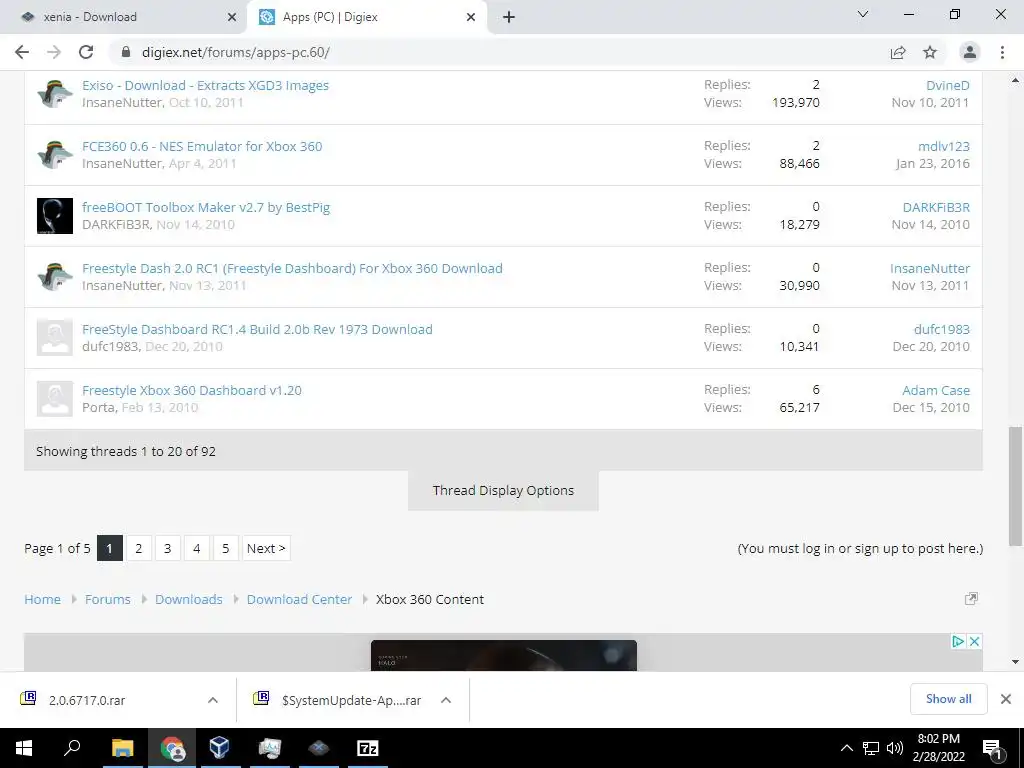Open Freestyle Xbox 360 Dashboard v1.20 thread
Viewport: 1024px width, 768px height.
coord(191,391)
